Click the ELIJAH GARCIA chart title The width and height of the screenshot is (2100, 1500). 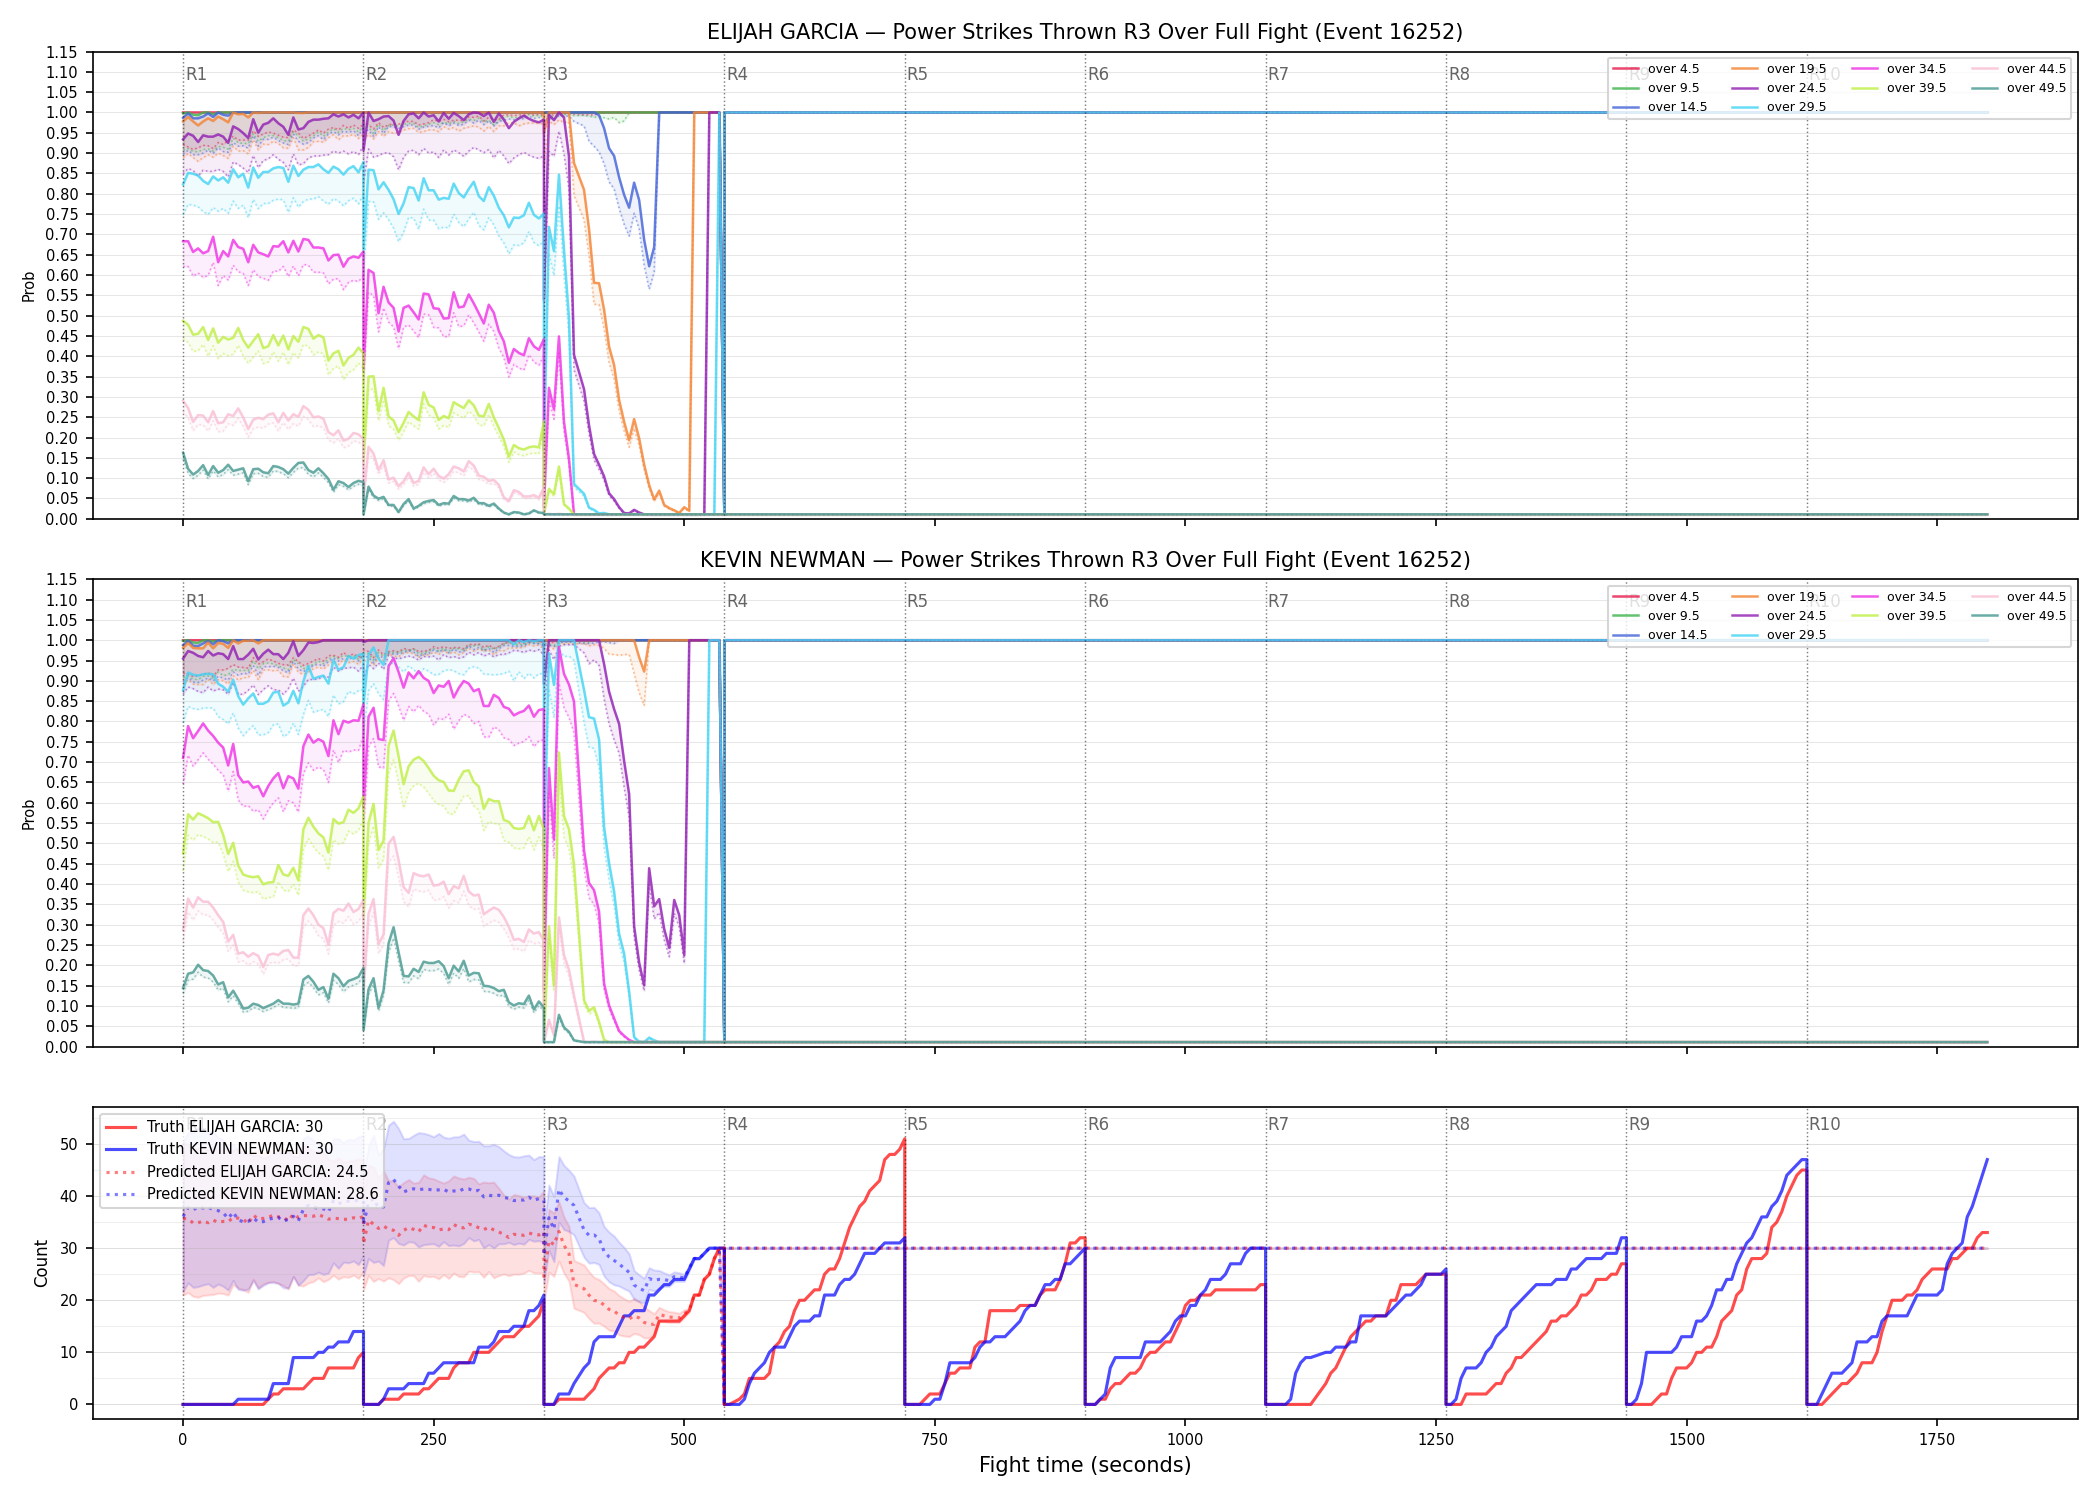tap(1085, 32)
